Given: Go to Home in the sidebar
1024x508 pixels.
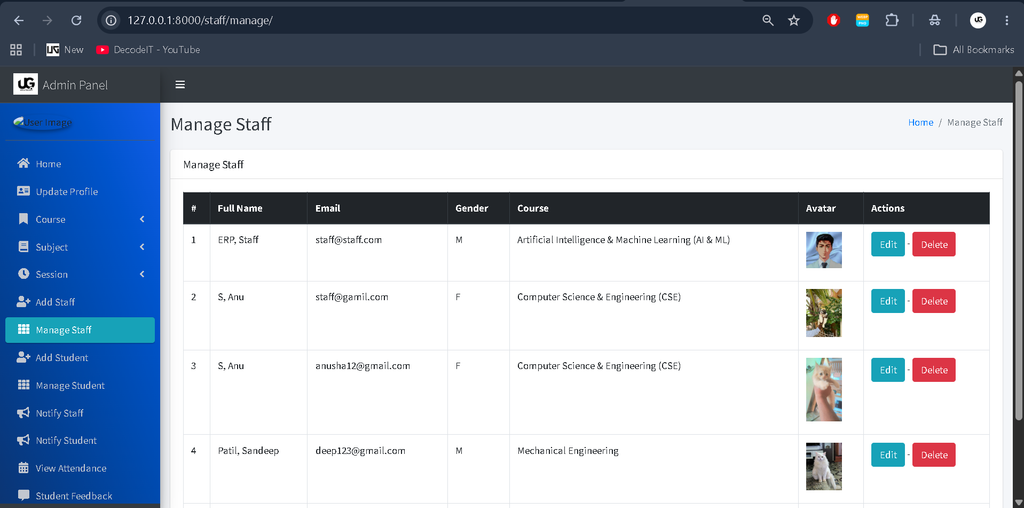Looking at the screenshot, I should pyautogui.click(x=80, y=164).
